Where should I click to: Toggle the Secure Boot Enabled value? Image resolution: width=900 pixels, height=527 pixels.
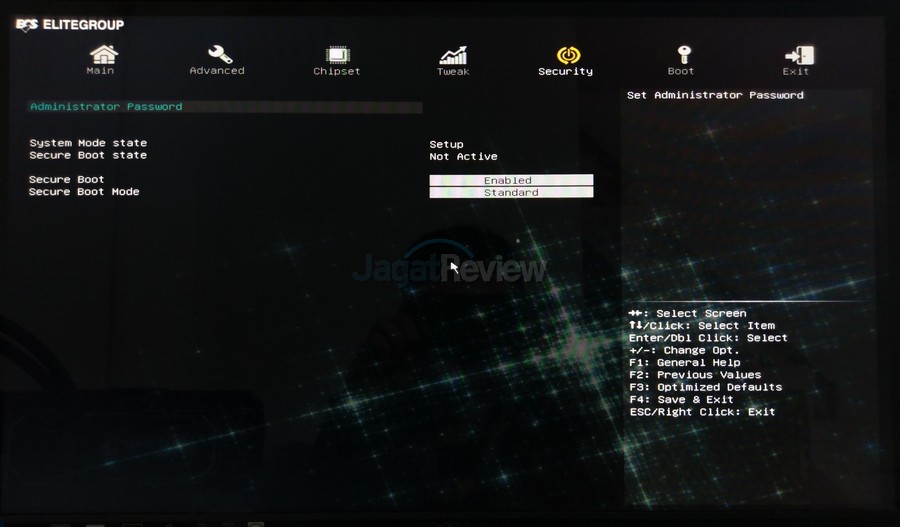click(x=511, y=180)
